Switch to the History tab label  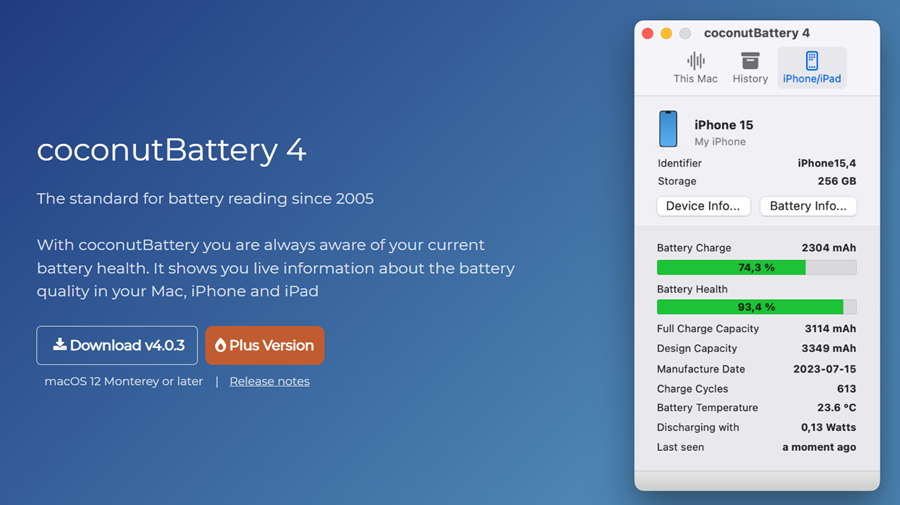[x=750, y=79]
